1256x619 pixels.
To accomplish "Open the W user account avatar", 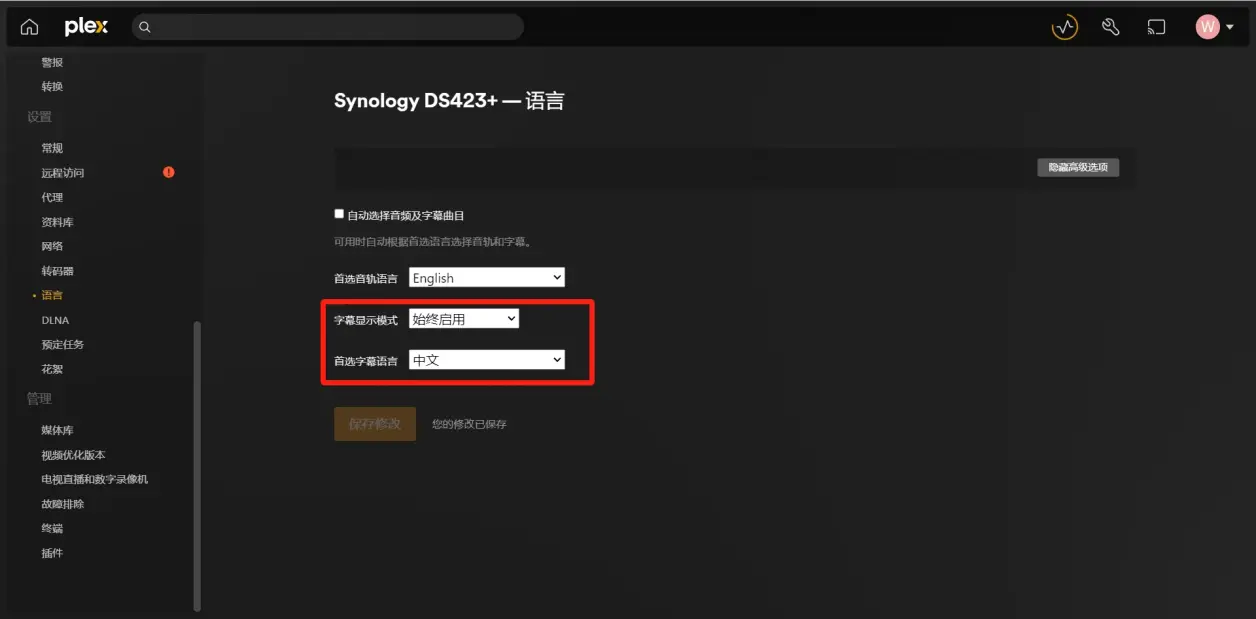I will pyautogui.click(x=1207, y=27).
